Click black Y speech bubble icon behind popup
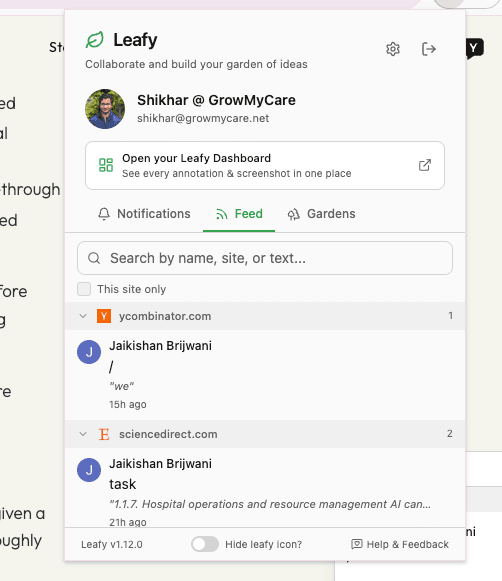This screenshot has width=502, height=581. tap(475, 49)
